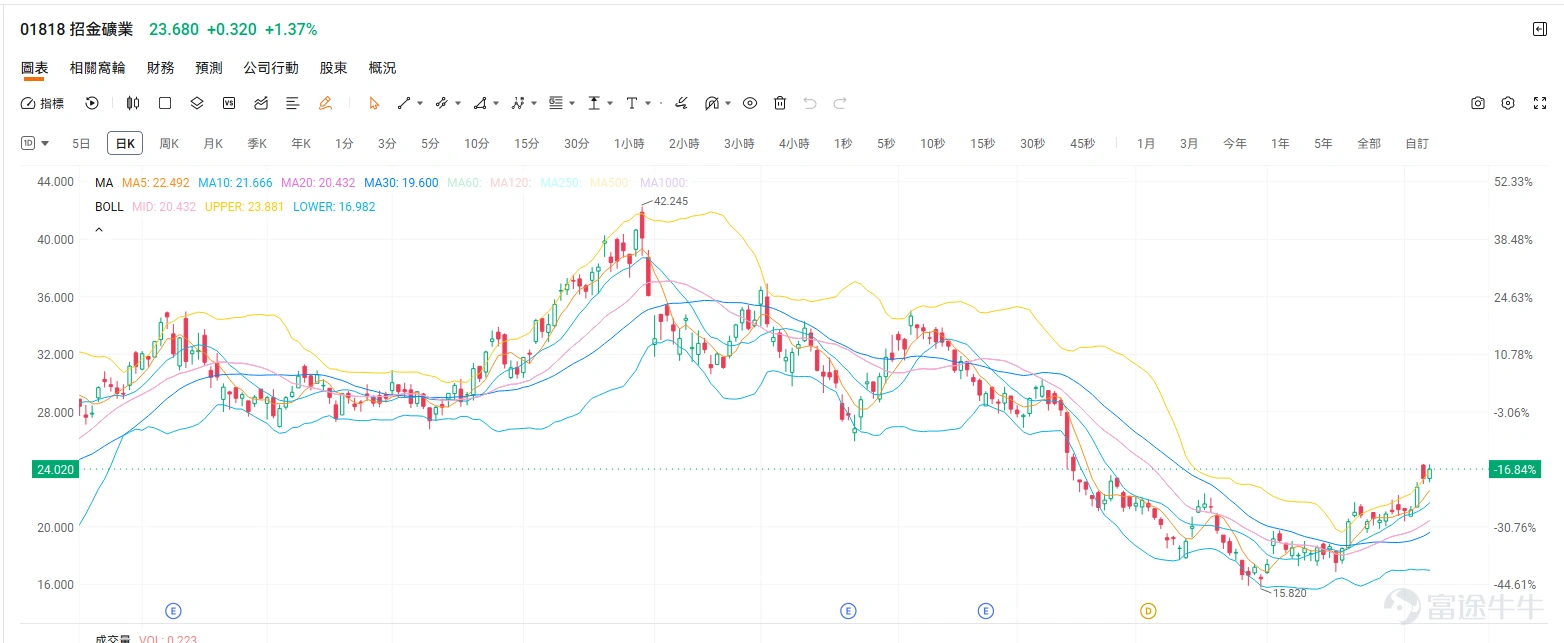Toggle drawings visibility with the eye icon
This screenshot has width=1564, height=643.
click(750, 103)
